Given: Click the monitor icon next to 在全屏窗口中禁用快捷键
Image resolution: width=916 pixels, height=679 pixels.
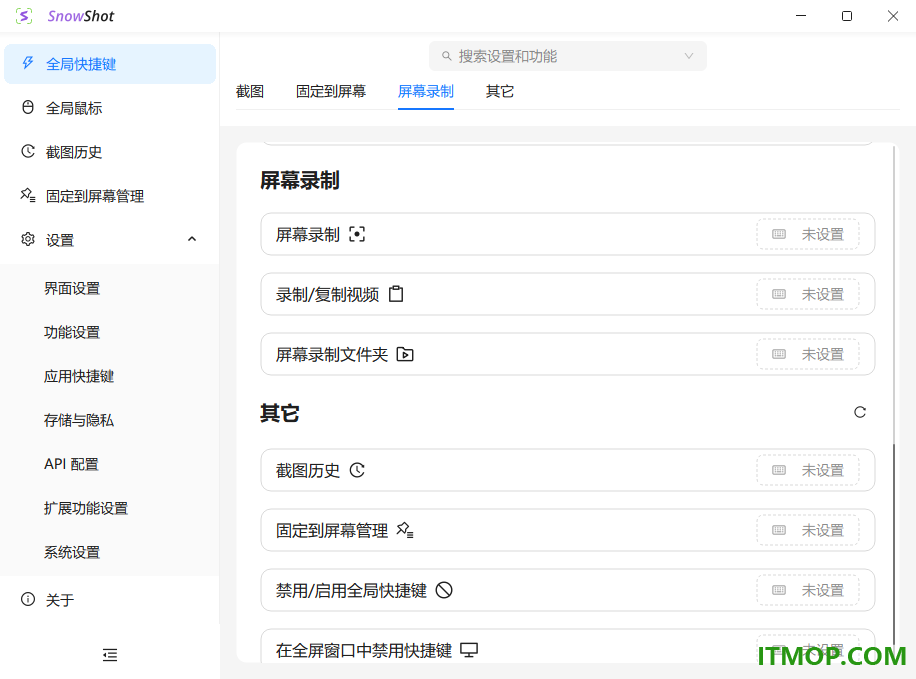Looking at the screenshot, I should [x=469, y=650].
